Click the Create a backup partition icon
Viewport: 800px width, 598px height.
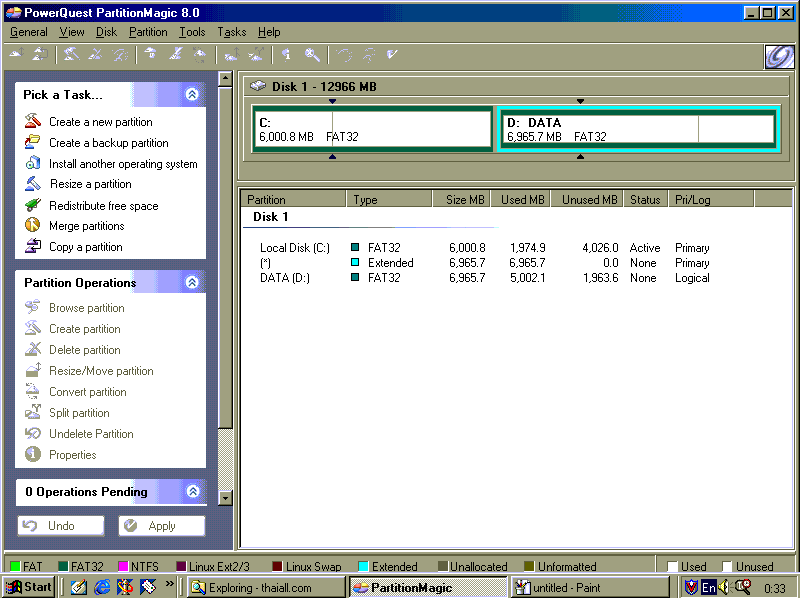32,143
